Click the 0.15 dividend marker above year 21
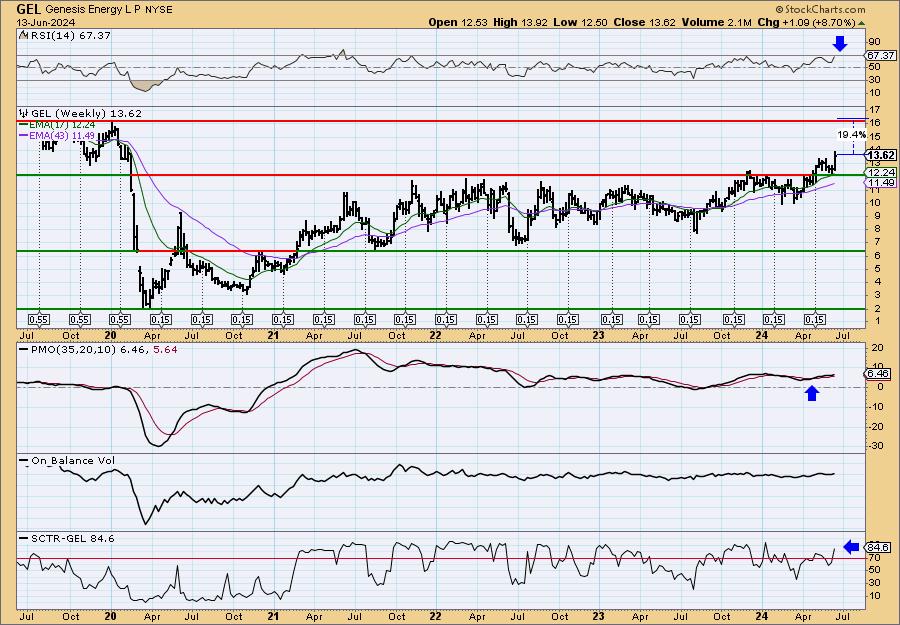900x625 pixels. point(283,320)
